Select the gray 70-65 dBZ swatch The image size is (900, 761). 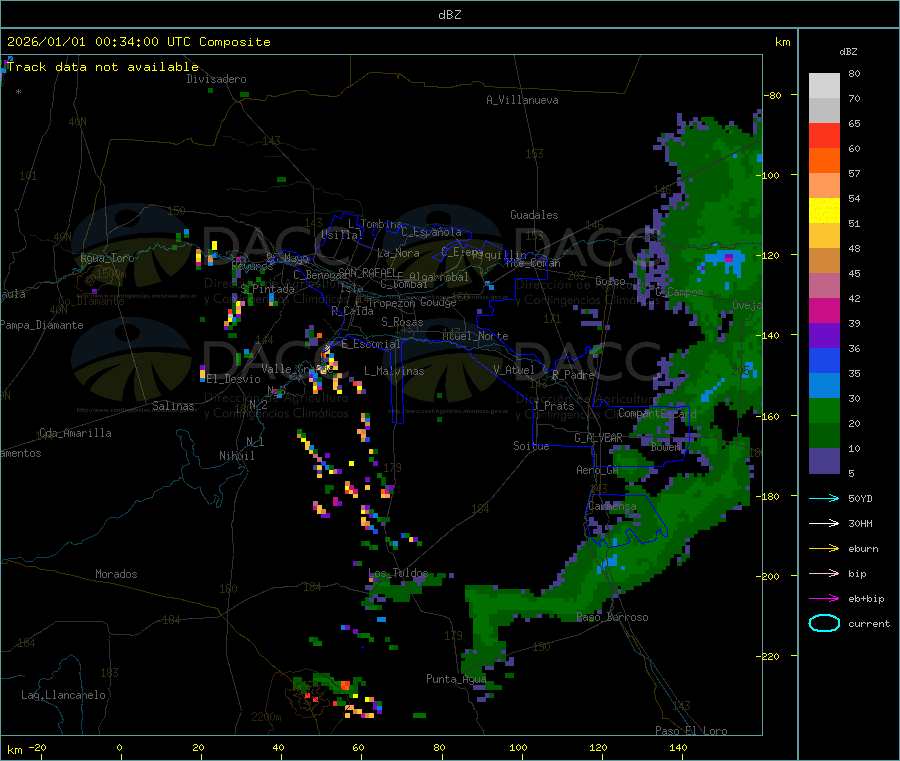pyautogui.click(x=824, y=110)
